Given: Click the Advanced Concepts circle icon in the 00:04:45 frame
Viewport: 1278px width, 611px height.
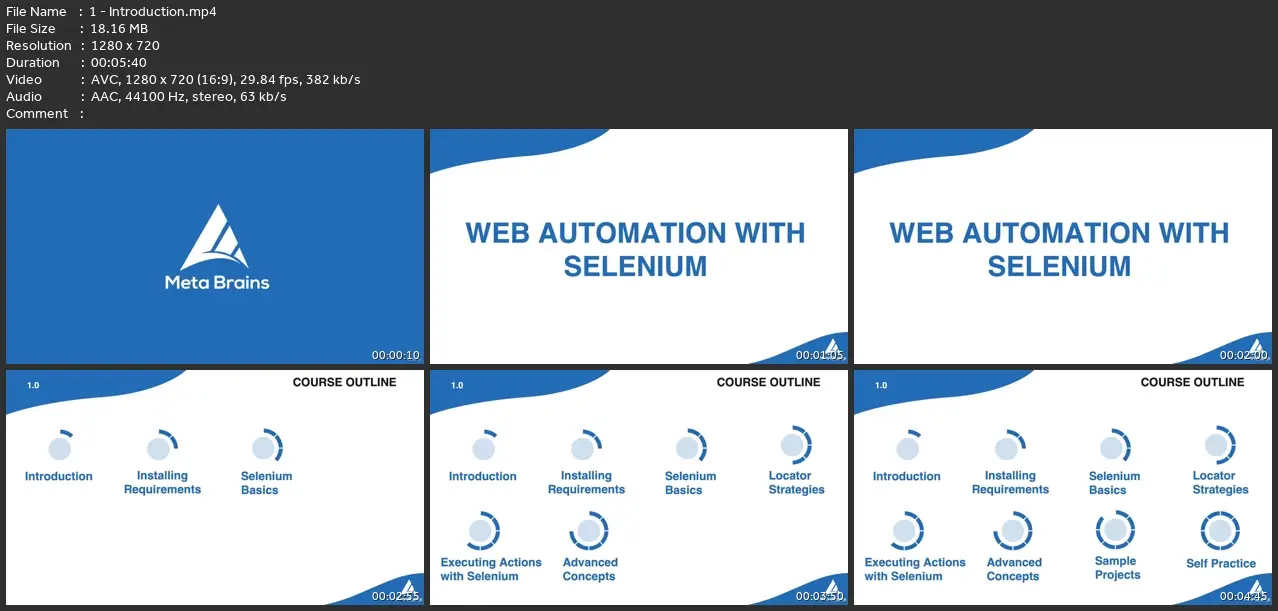Looking at the screenshot, I should coord(1012,531).
